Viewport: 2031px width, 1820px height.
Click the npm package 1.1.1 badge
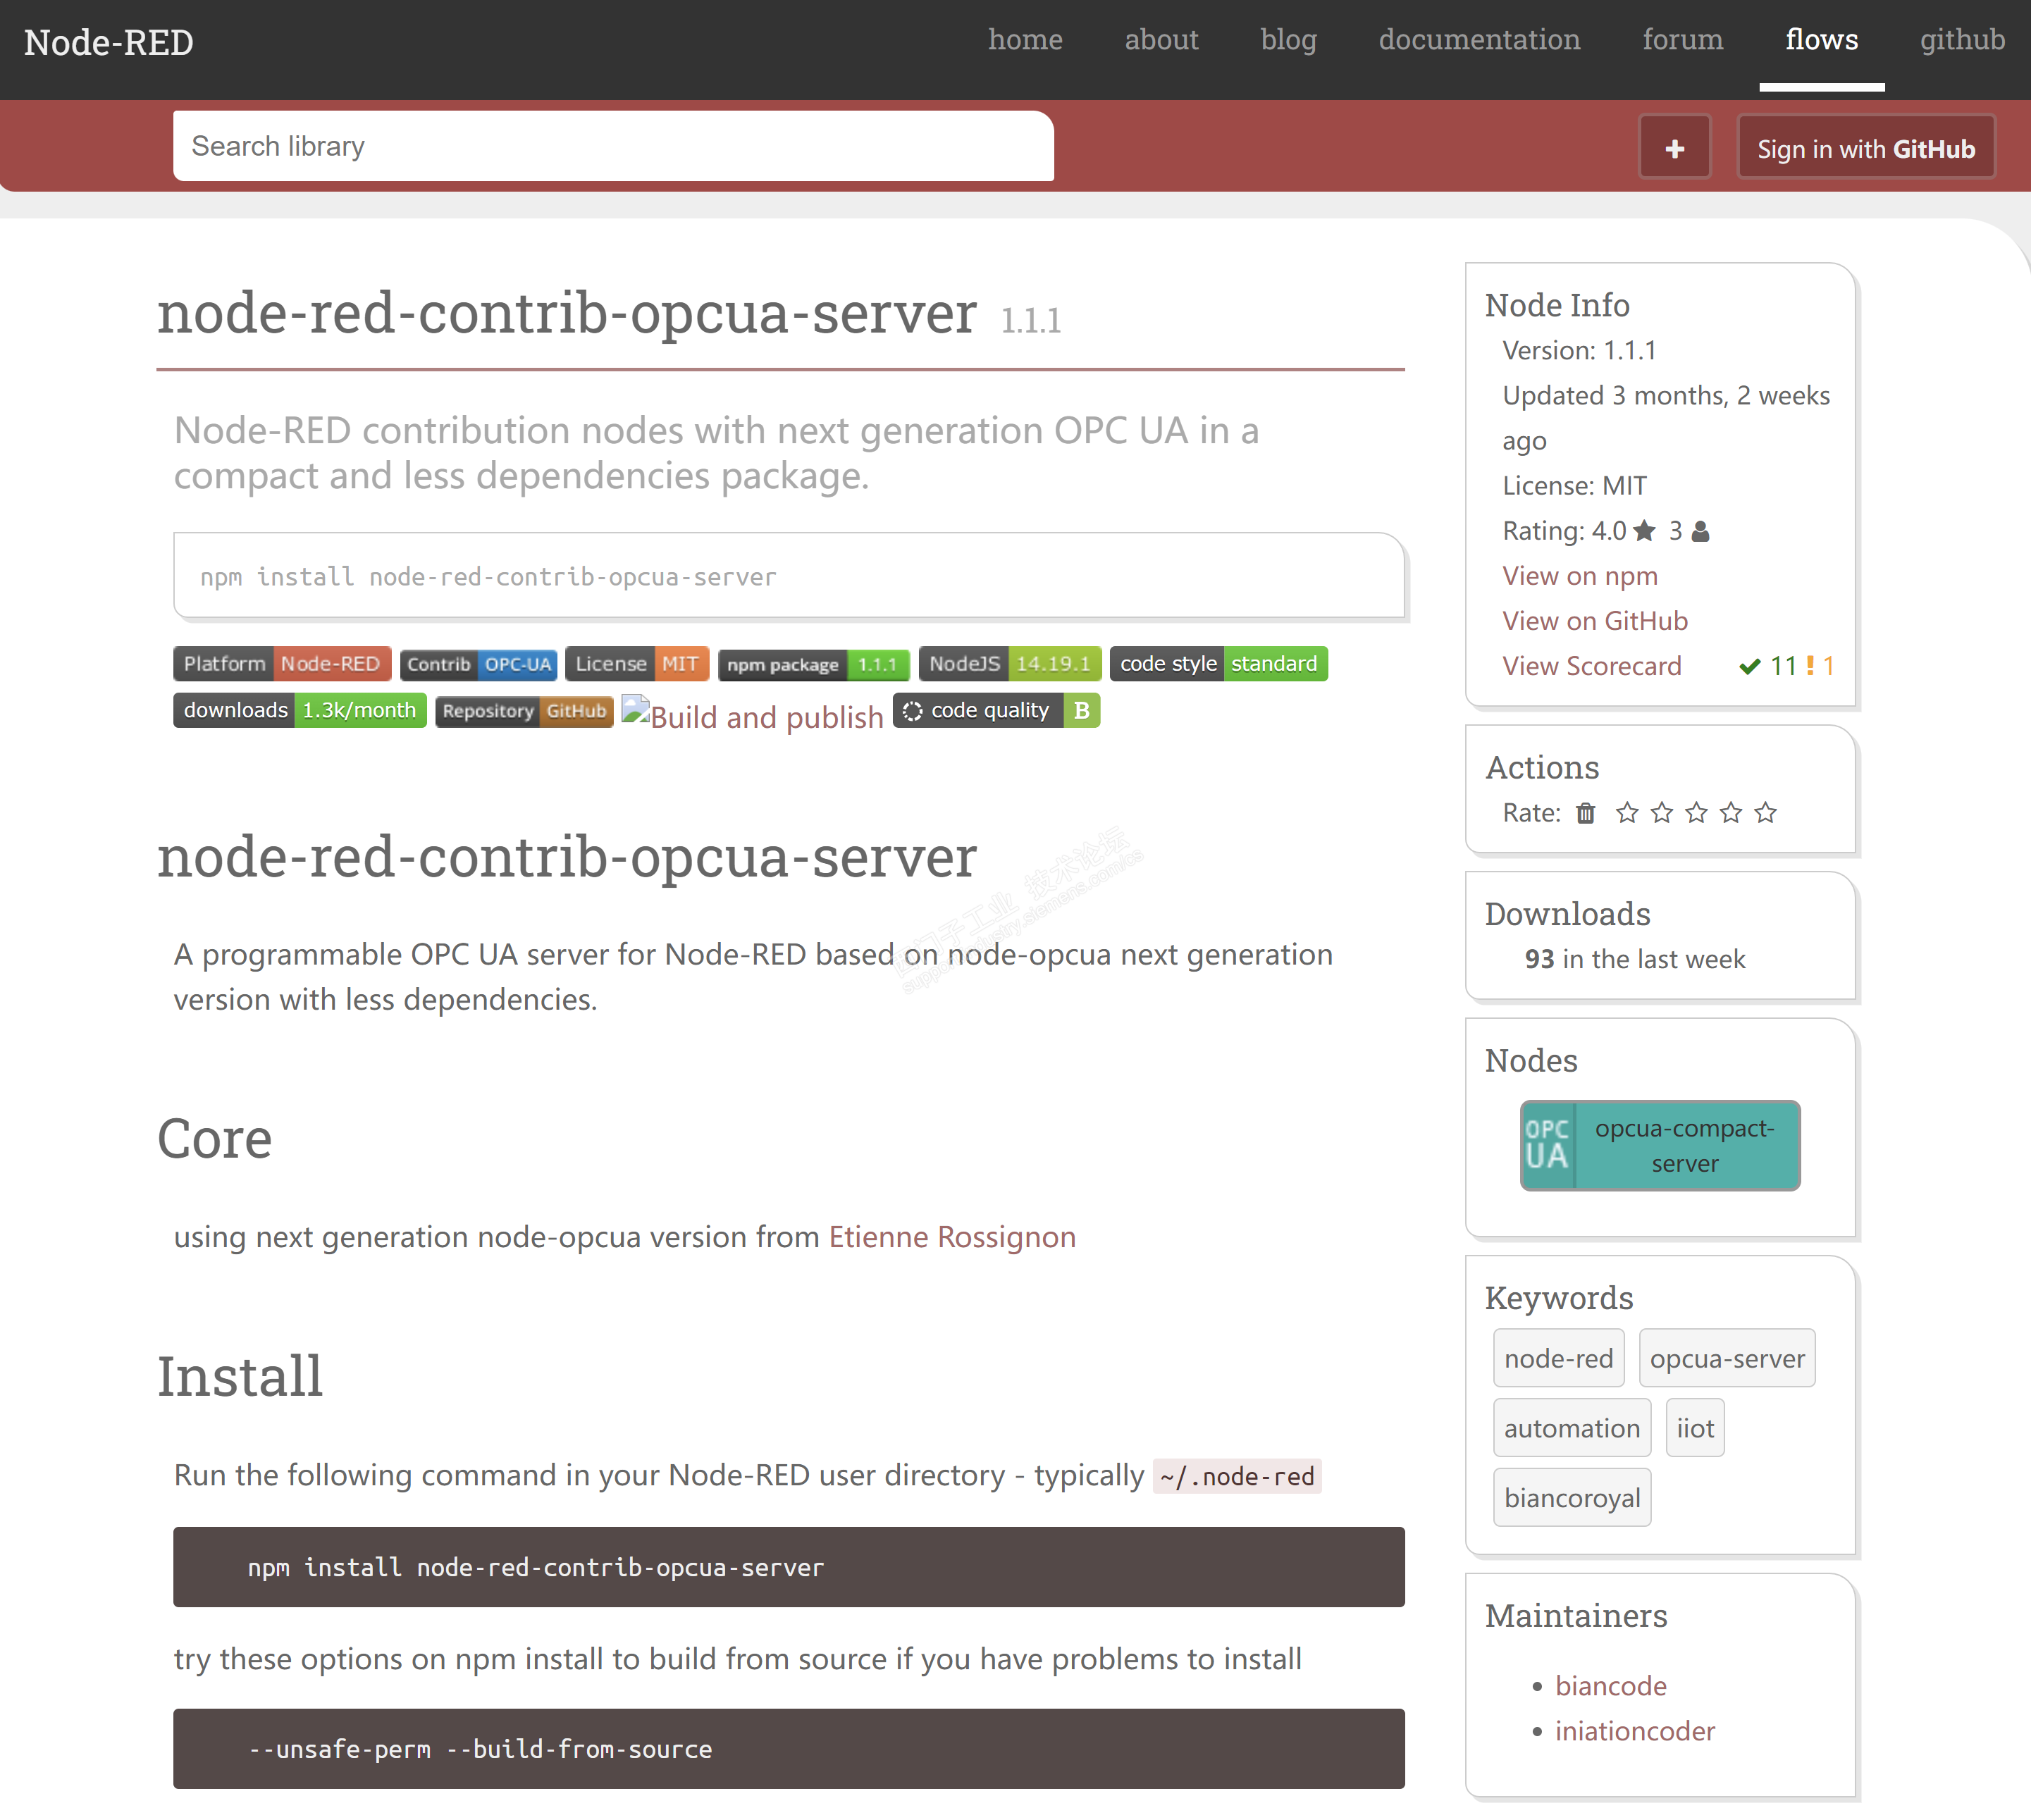click(813, 664)
